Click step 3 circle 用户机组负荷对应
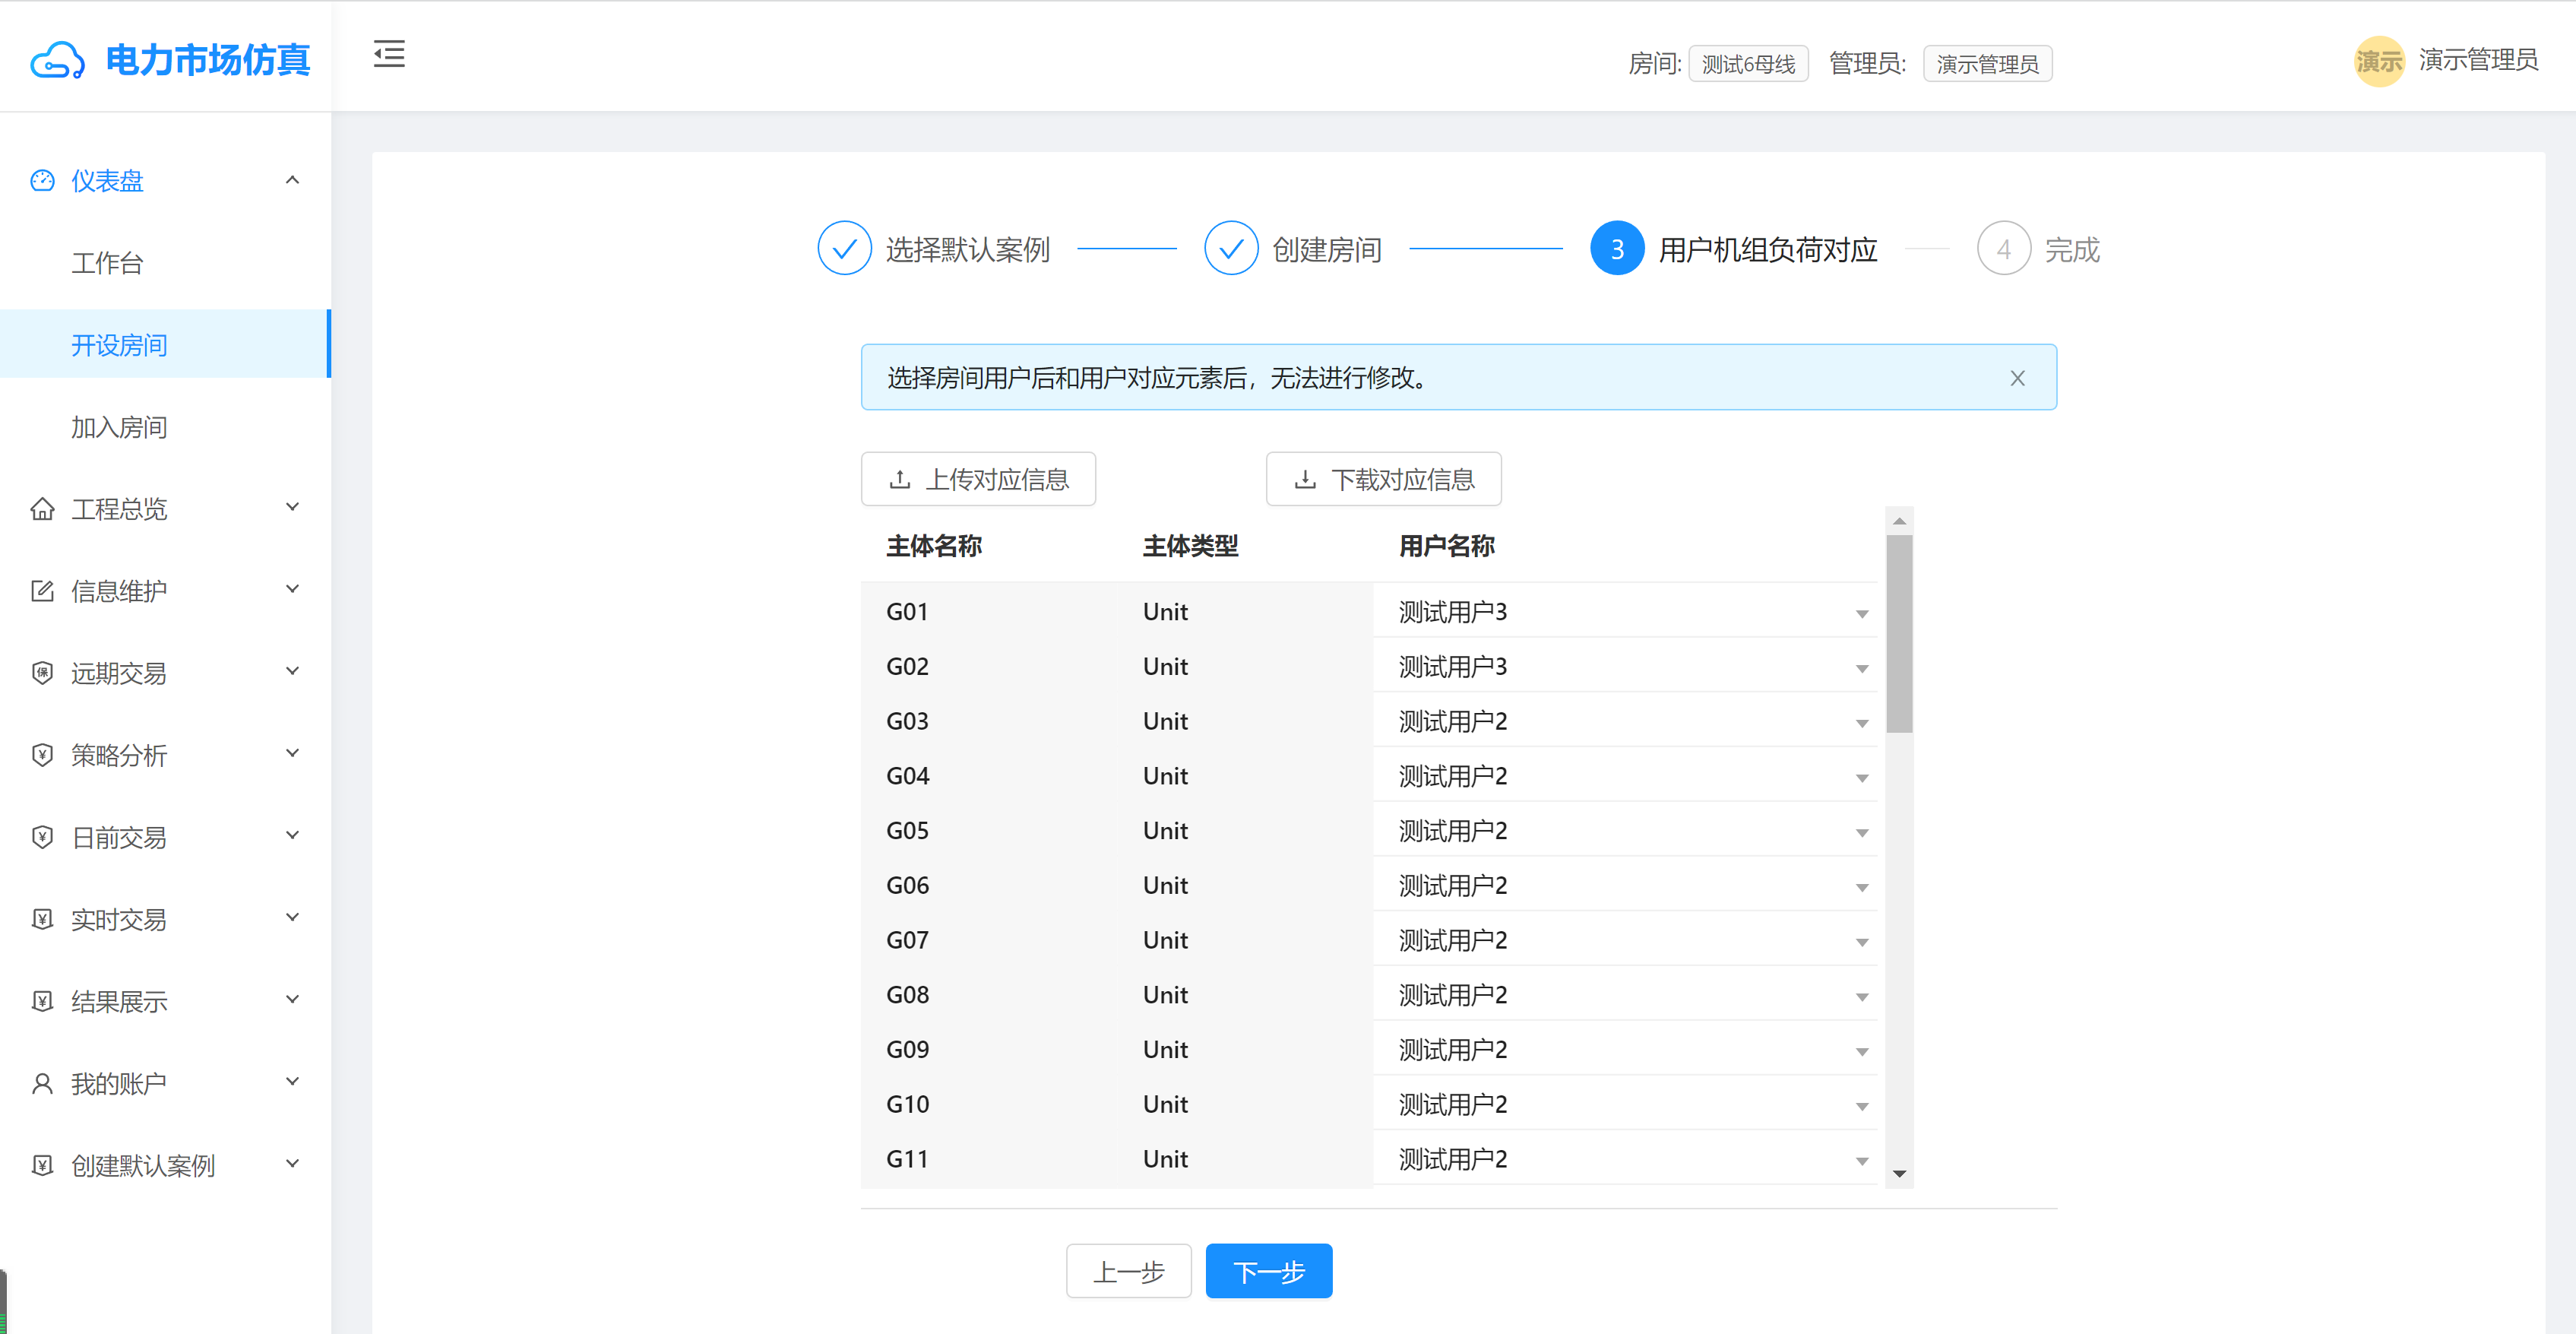 point(1617,248)
